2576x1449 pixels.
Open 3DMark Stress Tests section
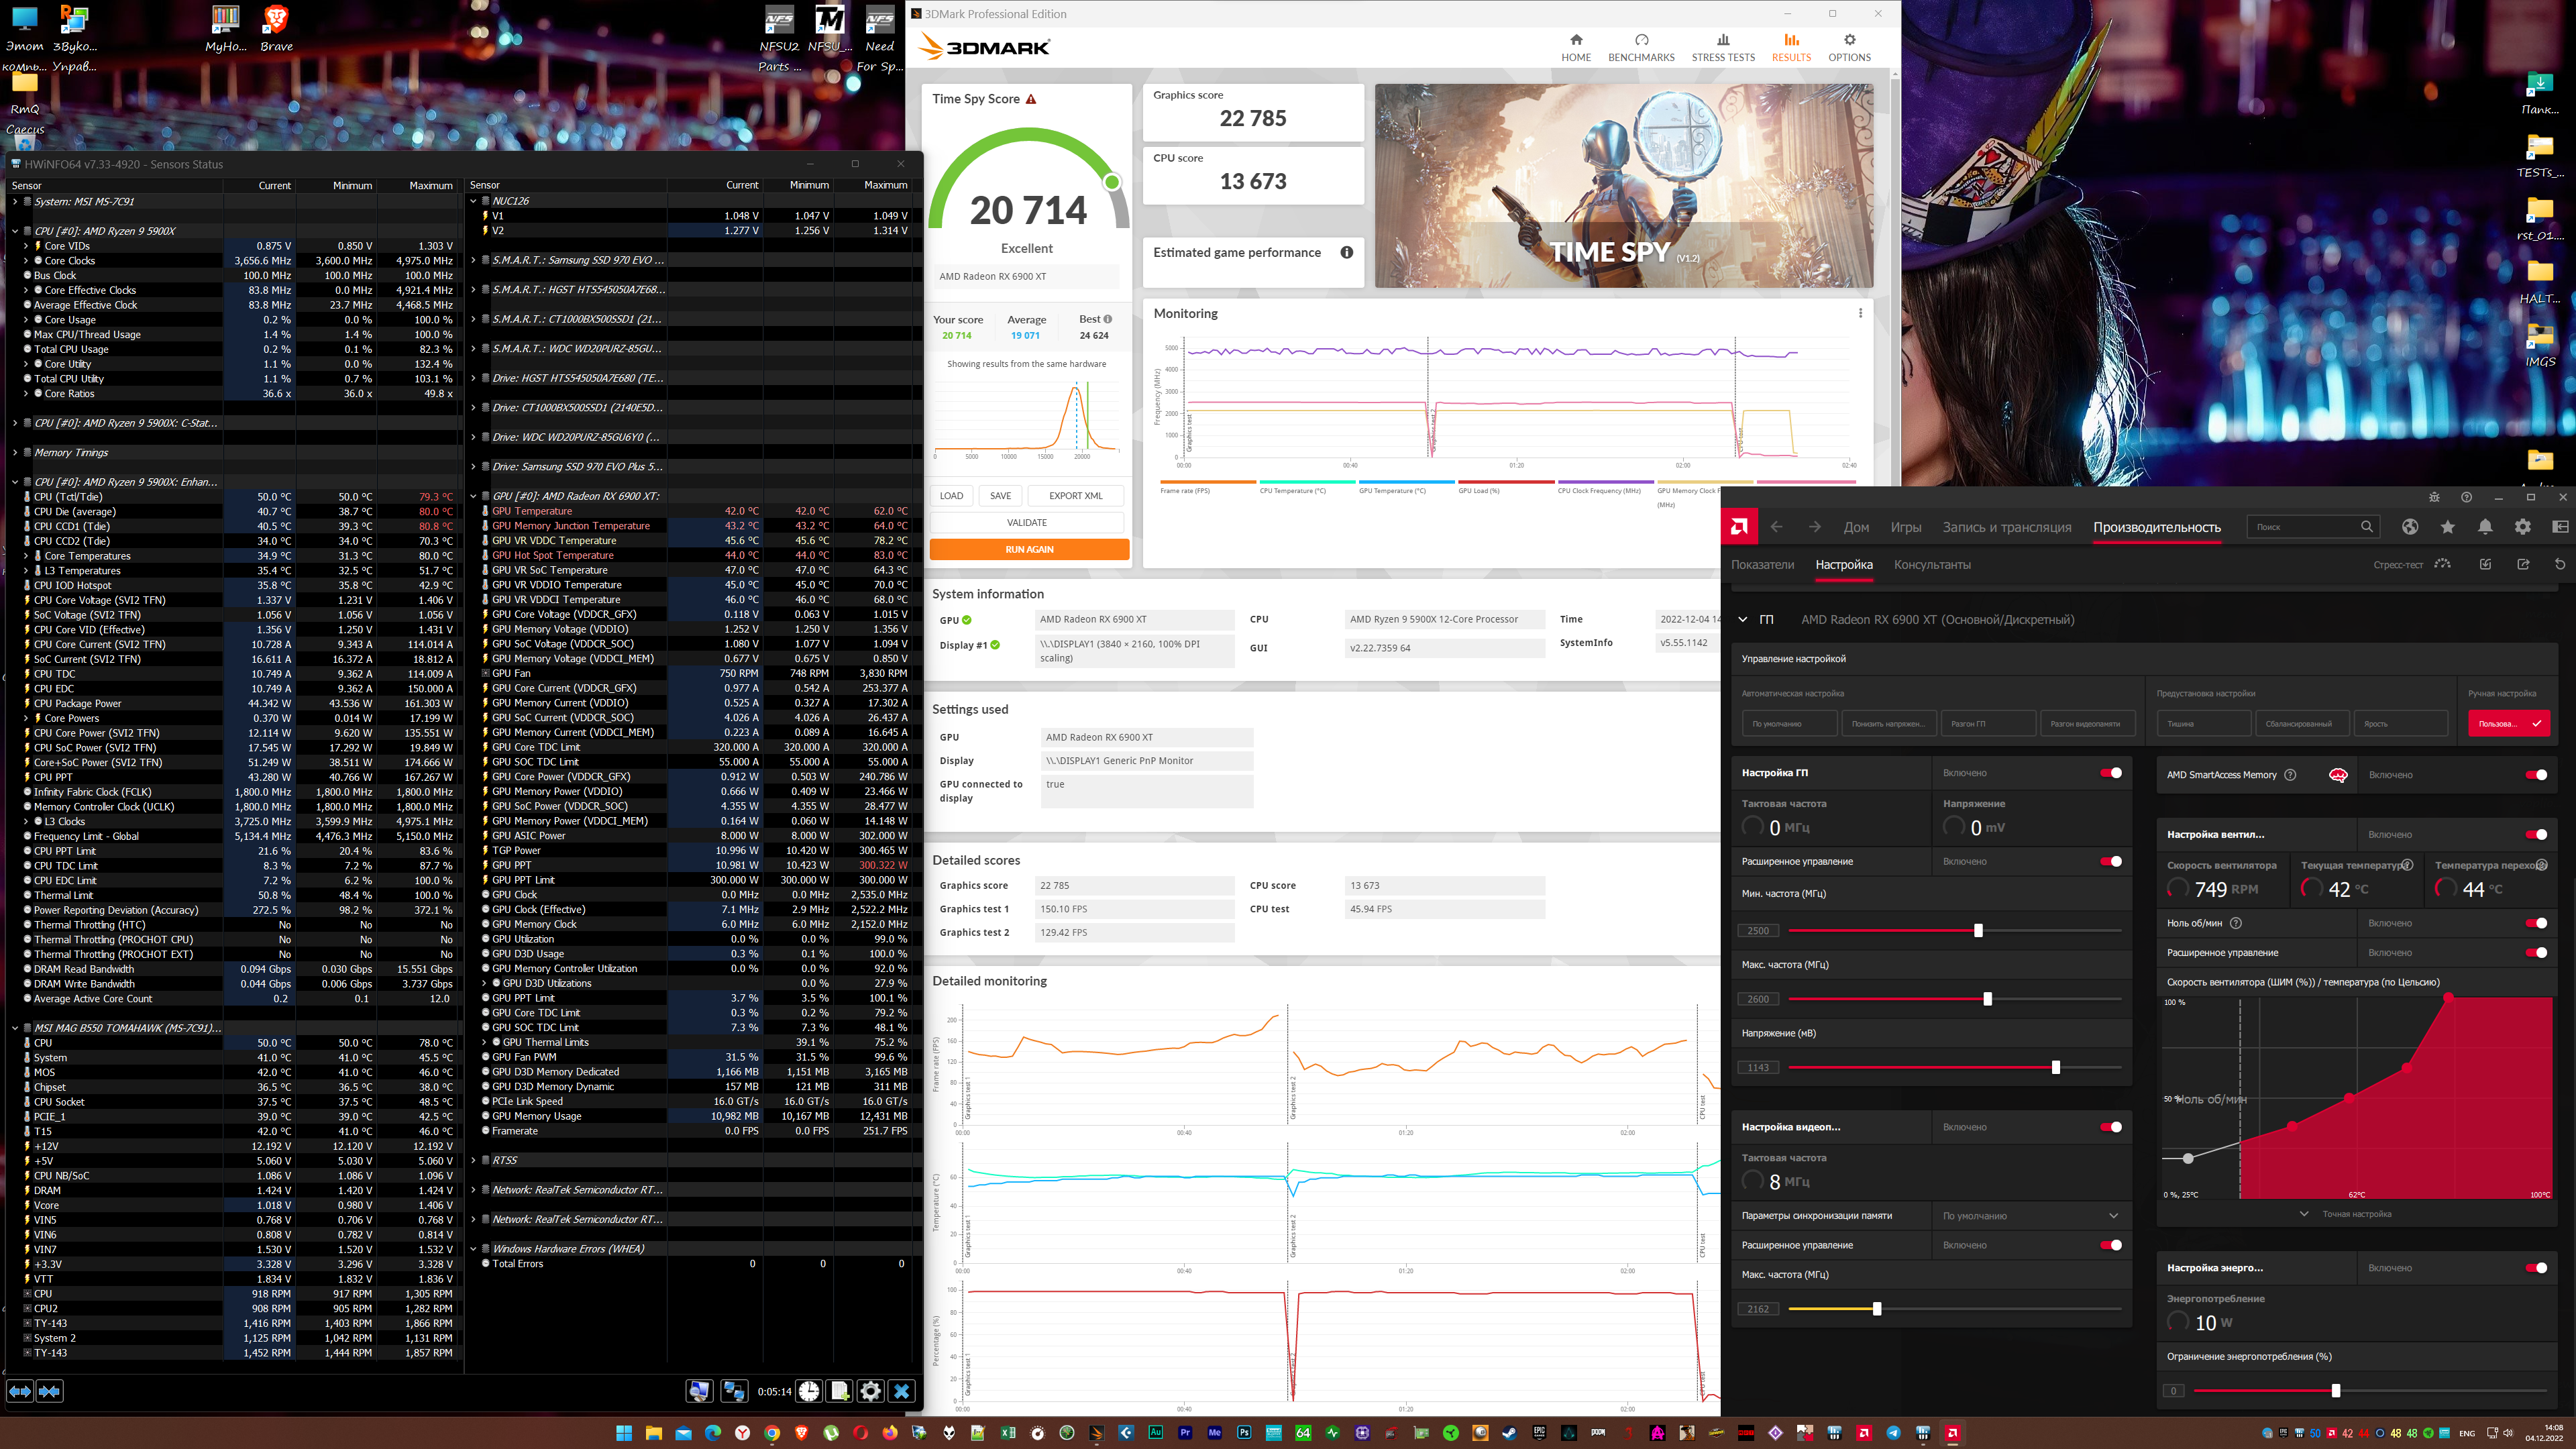click(x=1723, y=47)
